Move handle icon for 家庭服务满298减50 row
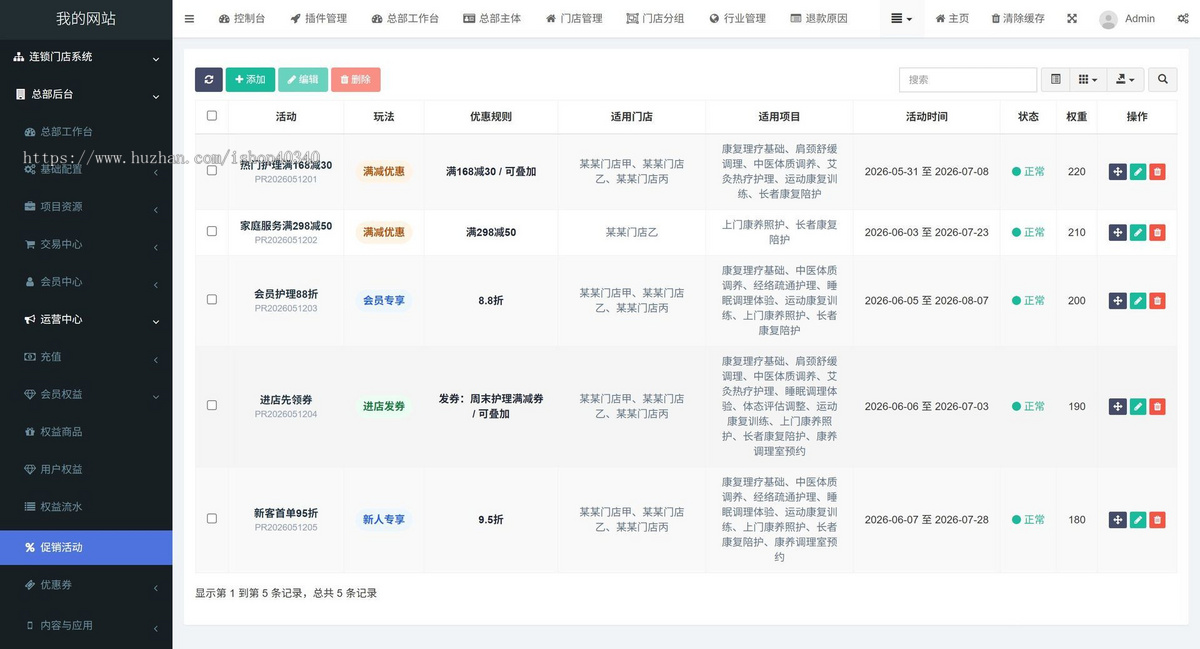 1118,232
